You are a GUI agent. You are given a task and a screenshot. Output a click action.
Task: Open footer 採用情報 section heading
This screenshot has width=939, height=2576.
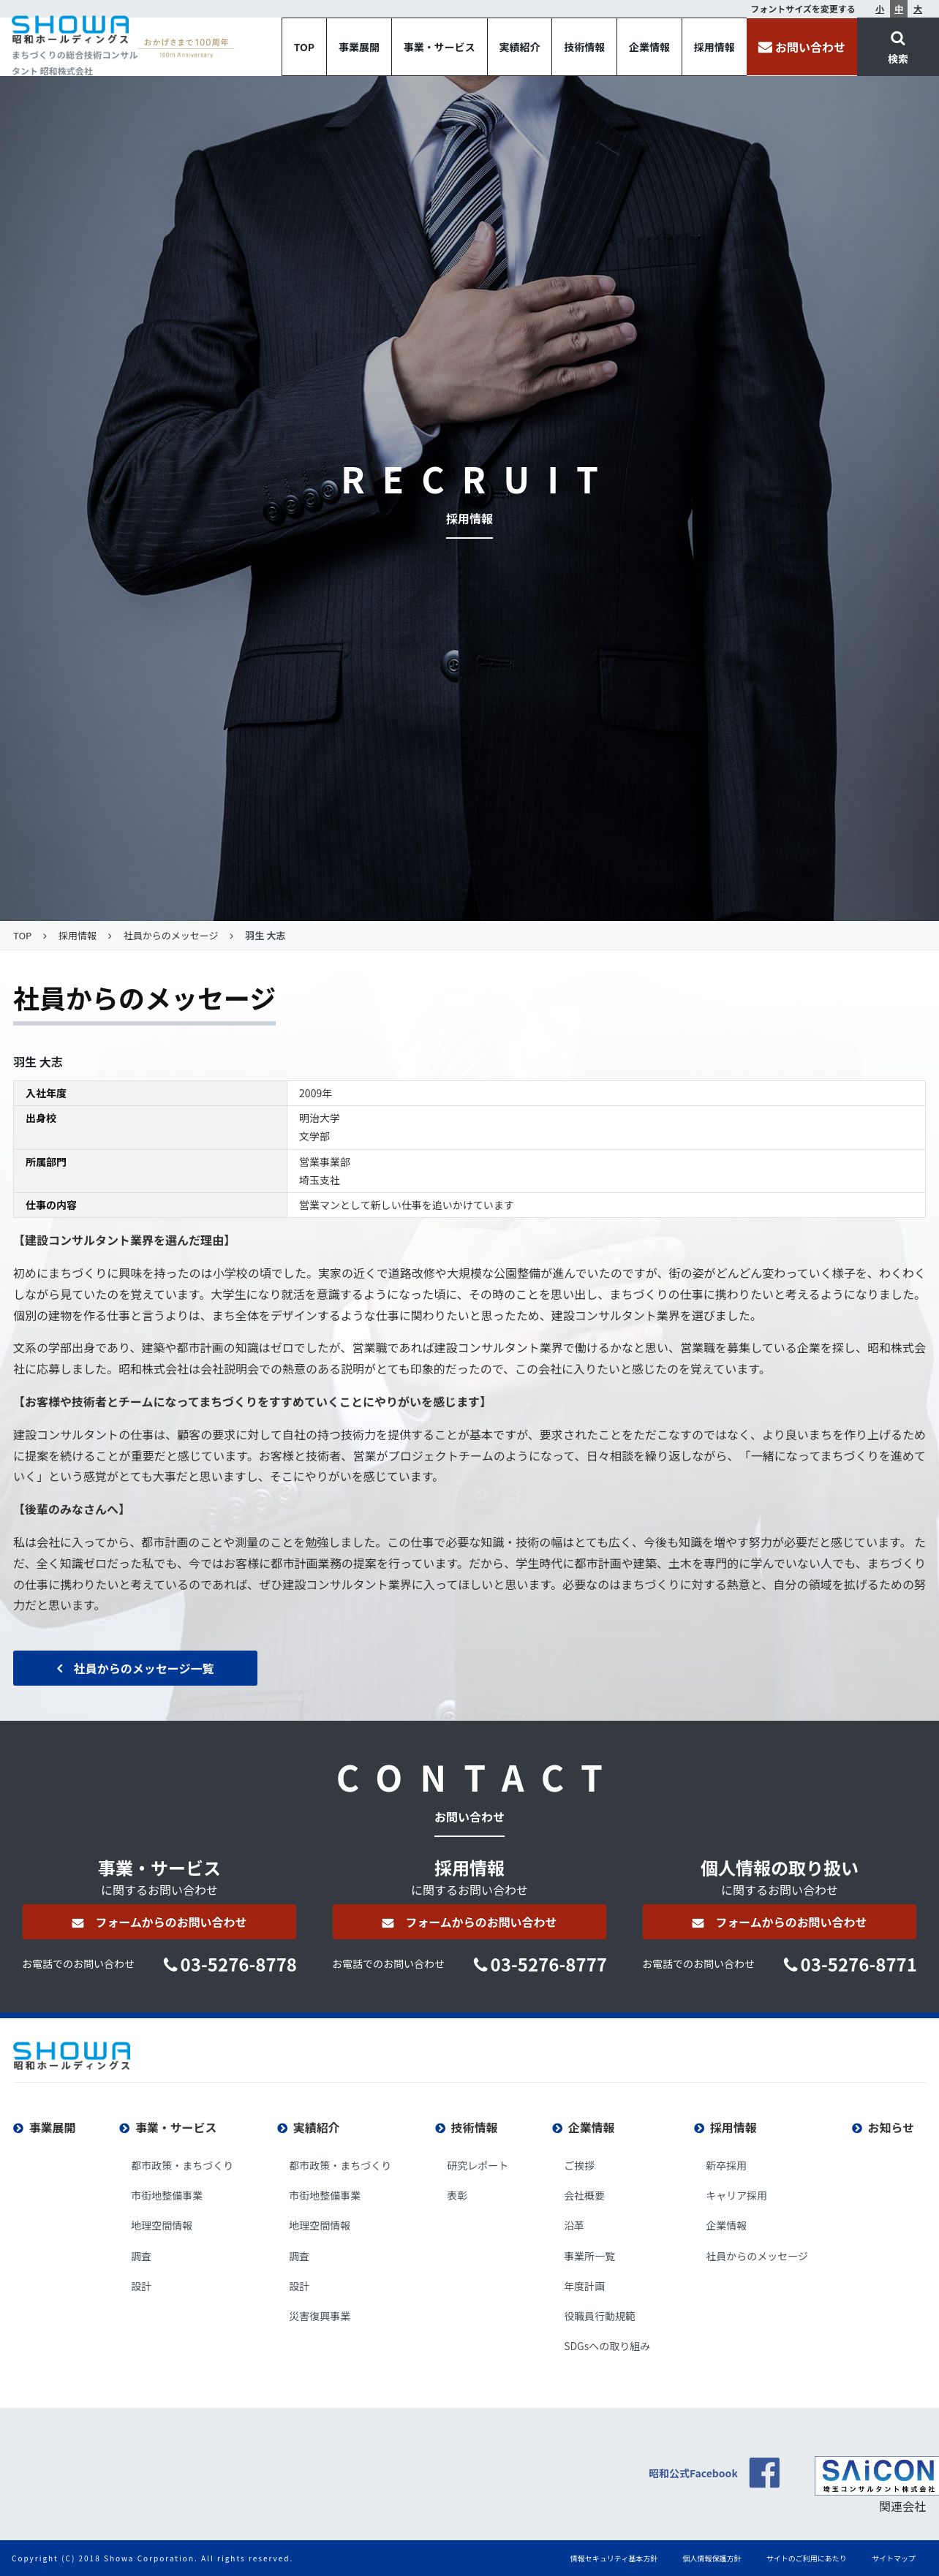[726, 2128]
